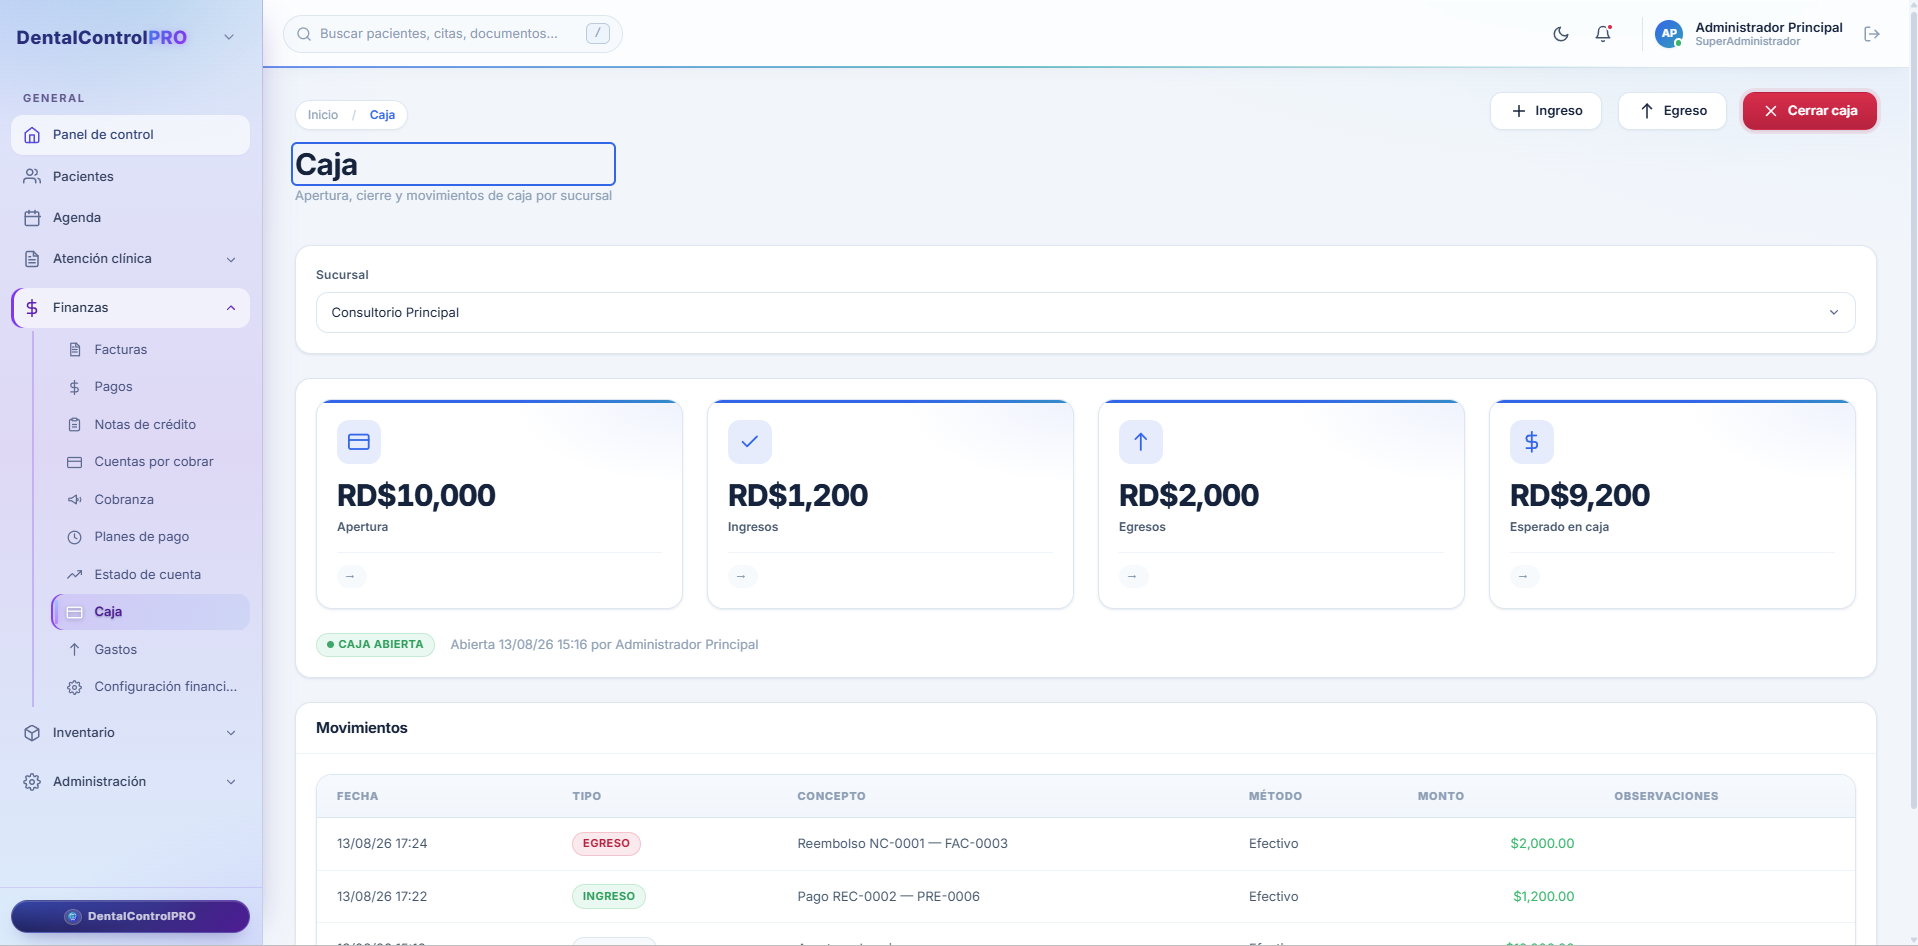Go to Pacientes in sidebar
This screenshot has width=1918, height=946.
(130, 176)
